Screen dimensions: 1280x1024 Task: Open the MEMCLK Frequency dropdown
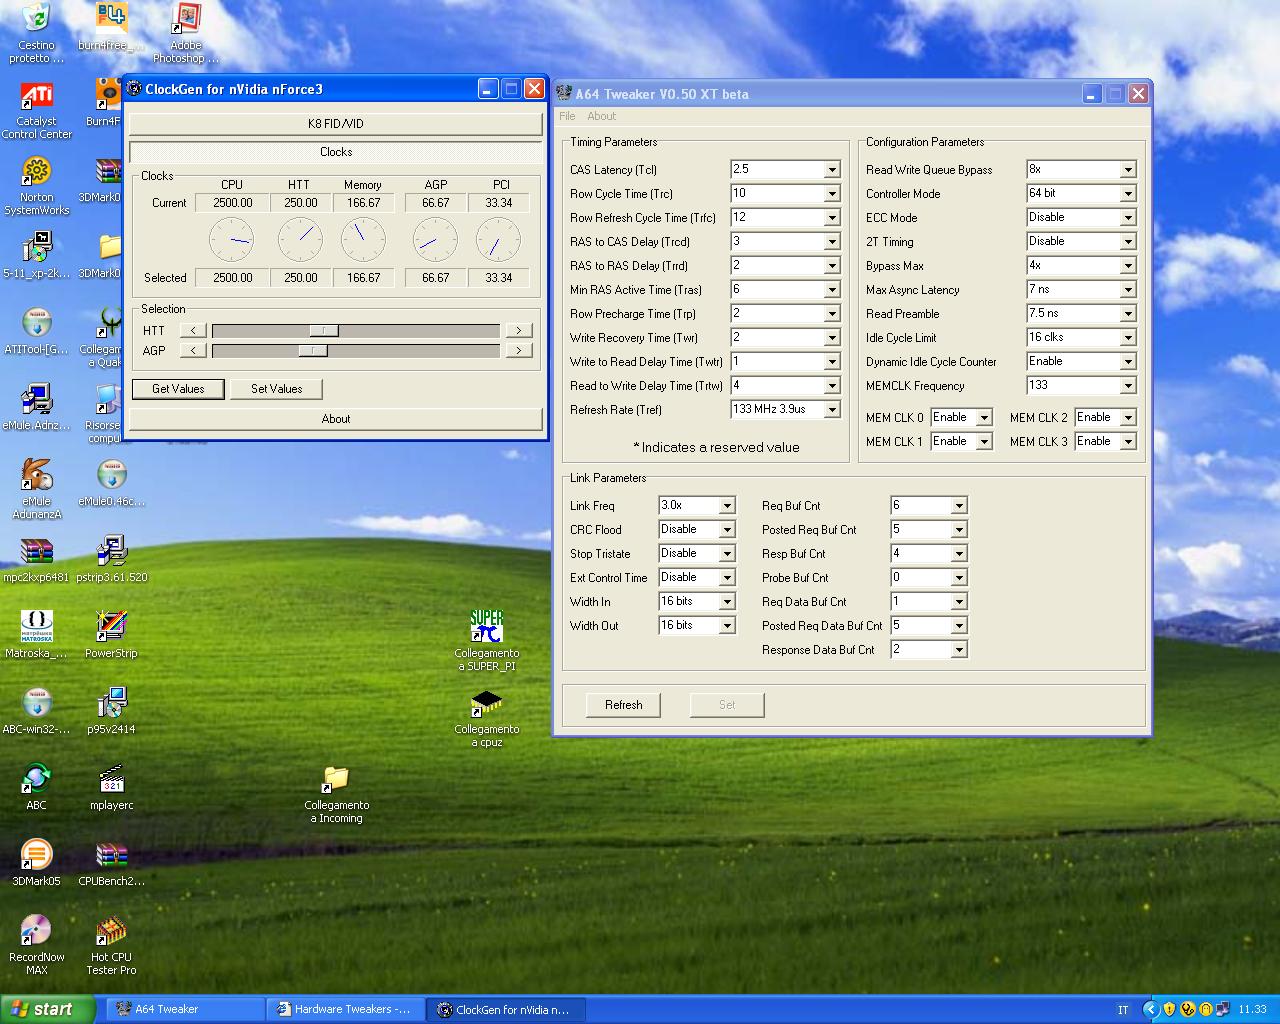(1128, 386)
